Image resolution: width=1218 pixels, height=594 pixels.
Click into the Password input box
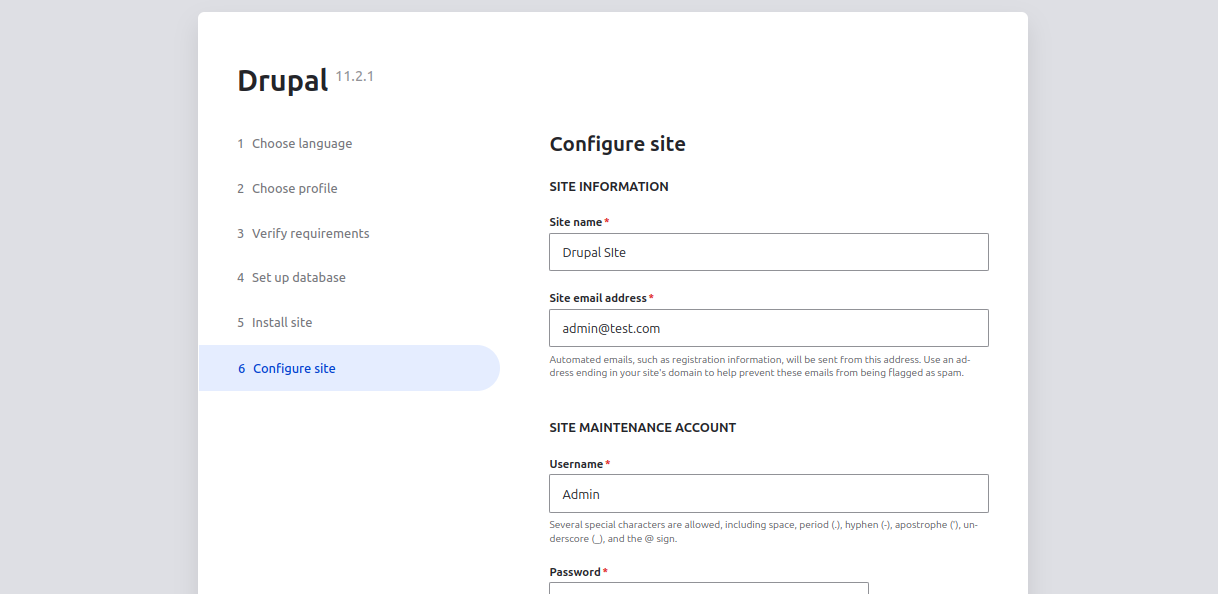(x=708, y=588)
